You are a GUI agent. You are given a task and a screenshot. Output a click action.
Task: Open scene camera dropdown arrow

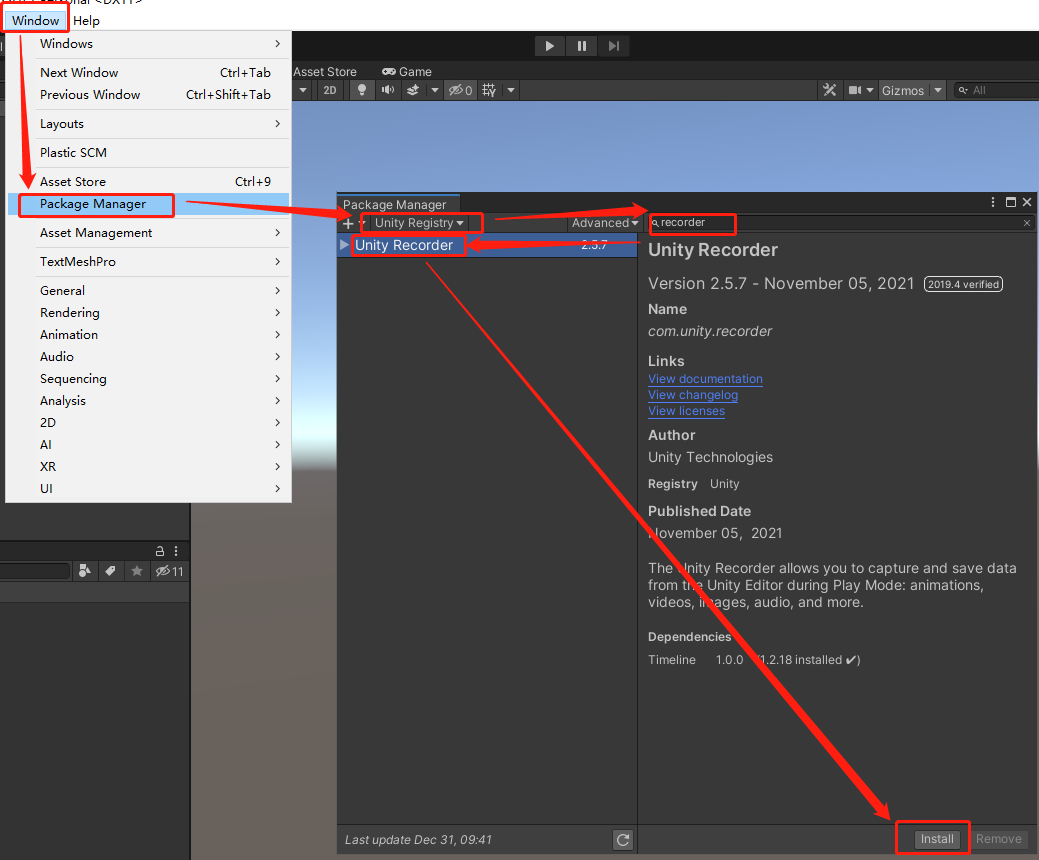[870, 90]
